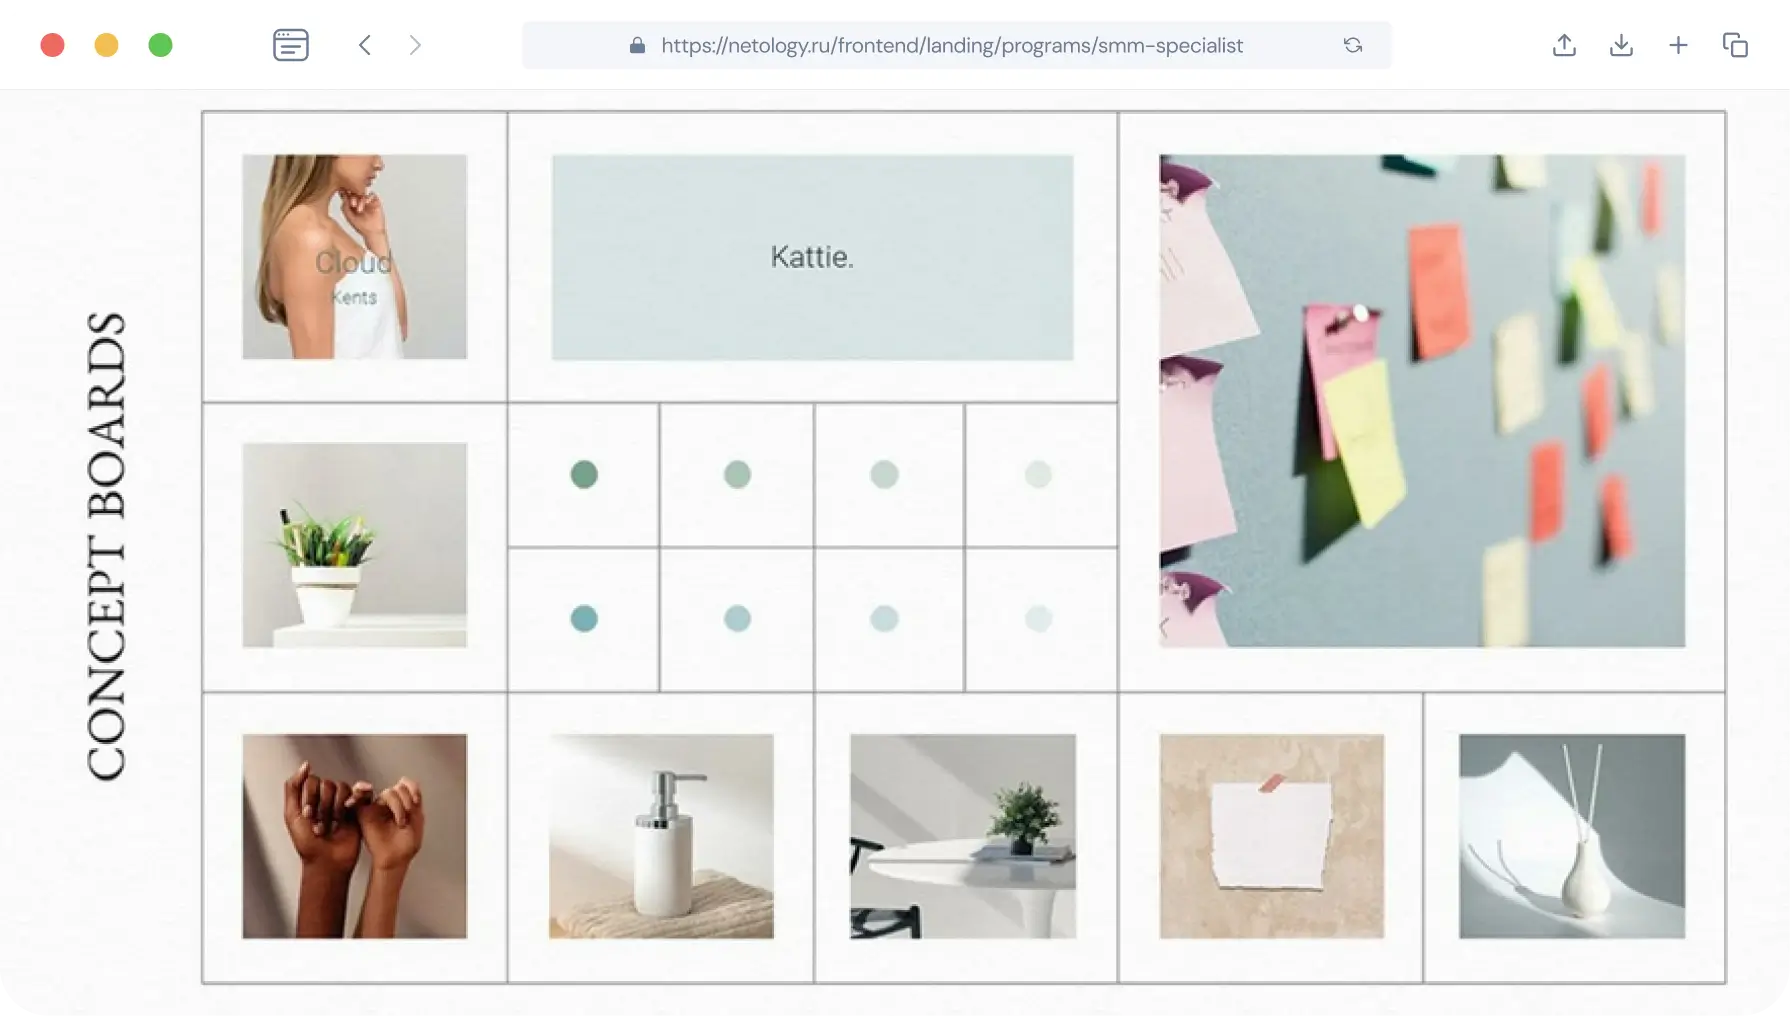
Task: Select the darkest green color swatch
Action: [x=584, y=474]
